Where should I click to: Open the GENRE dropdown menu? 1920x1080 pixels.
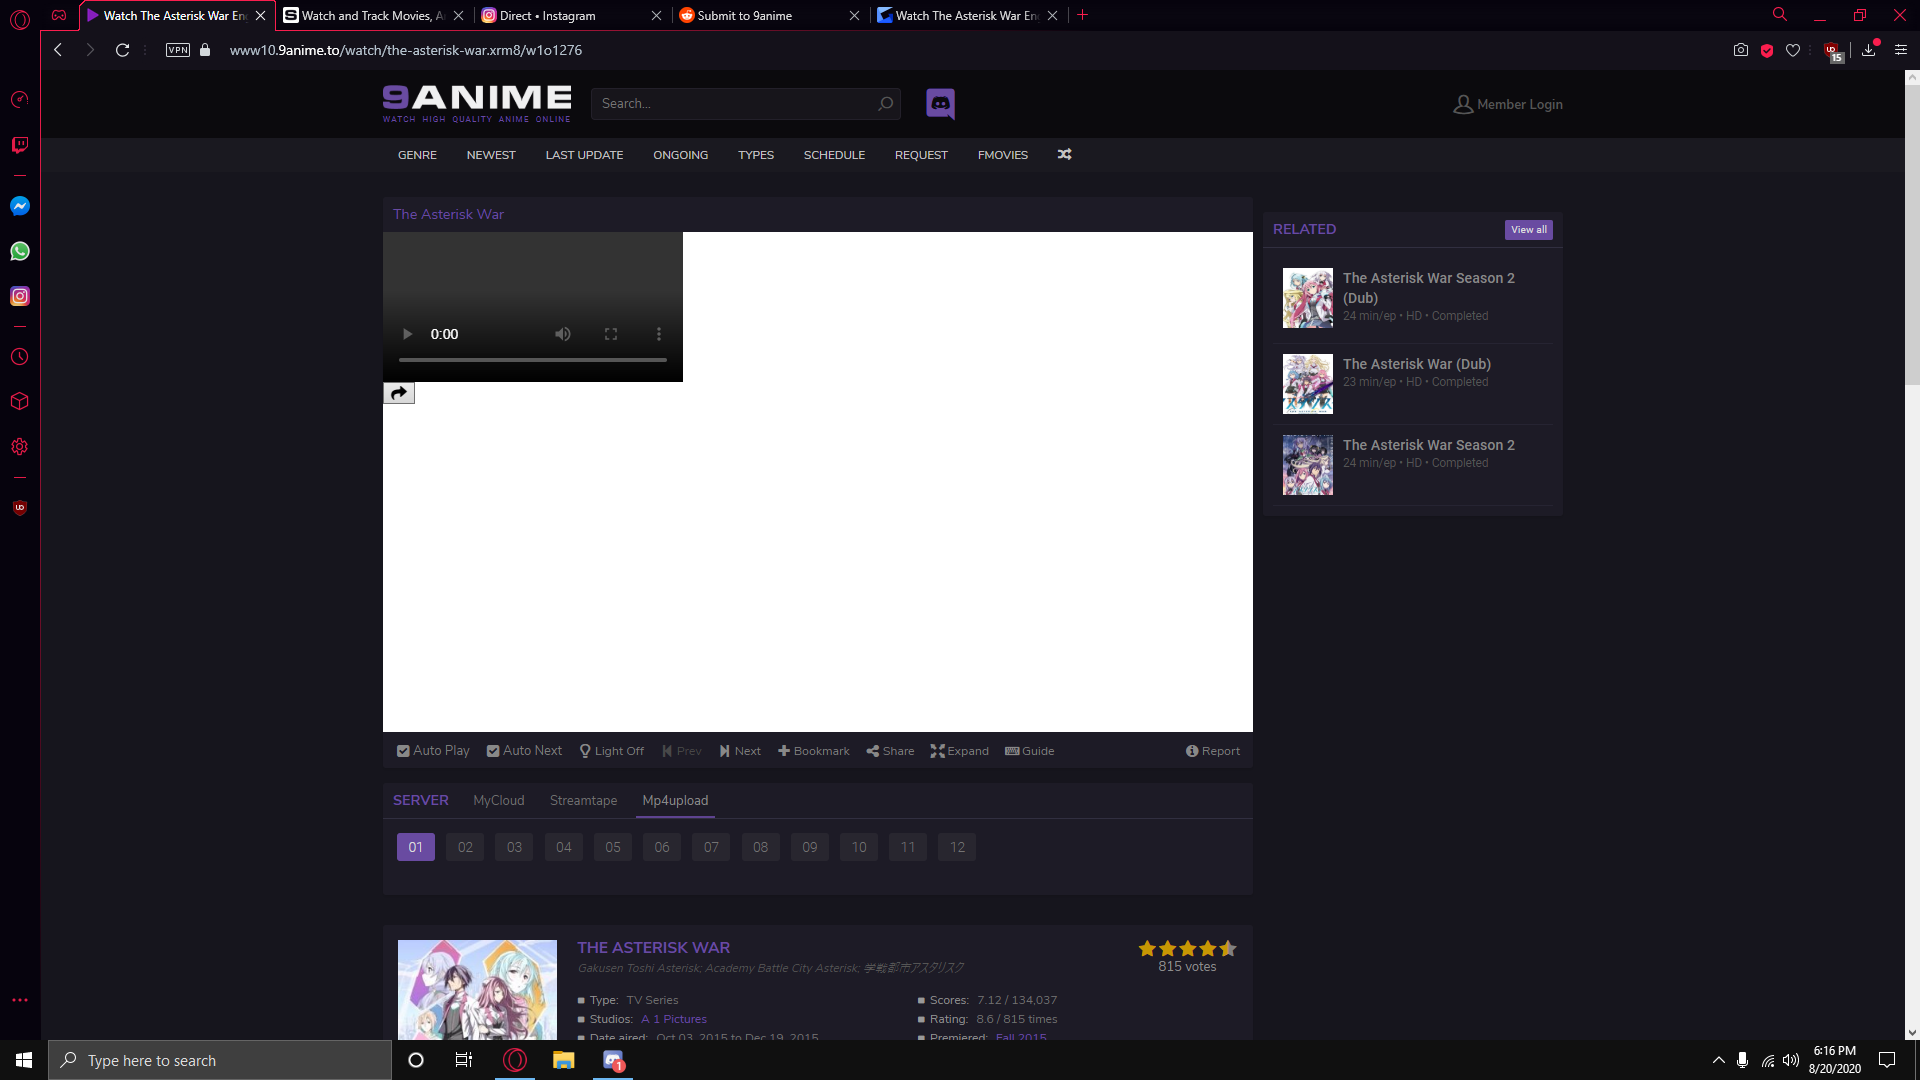point(417,155)
